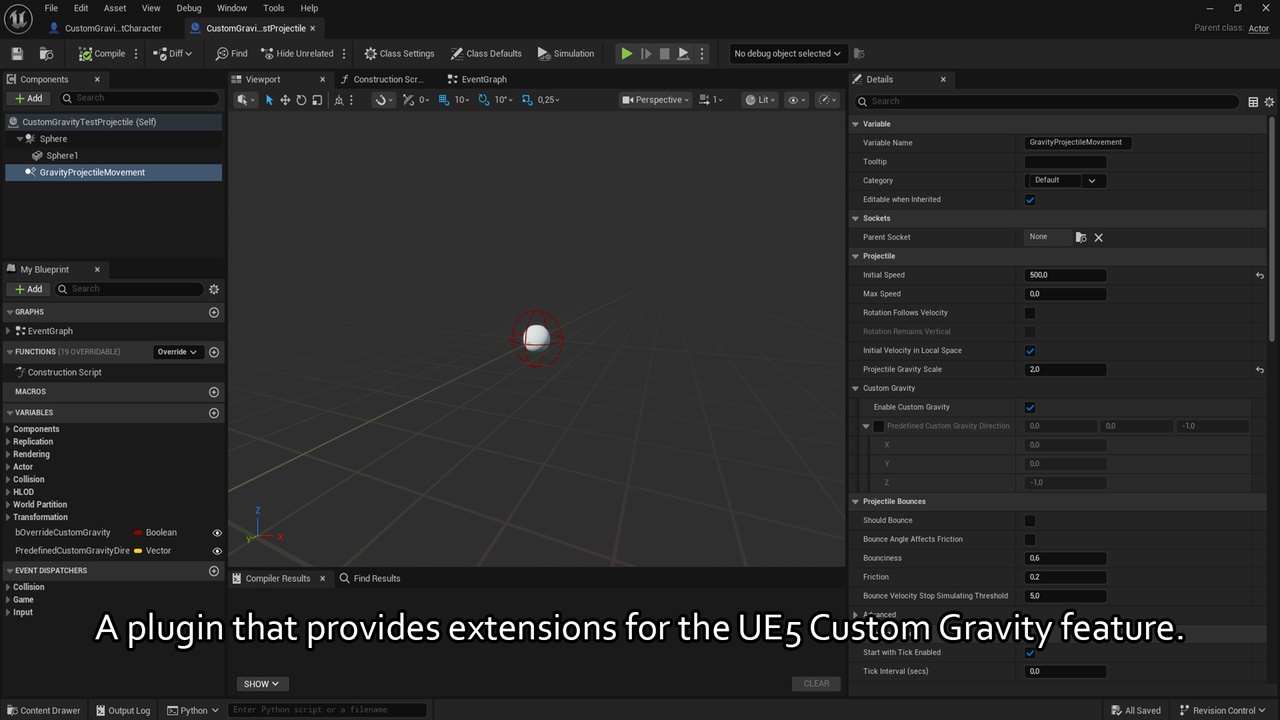Screen dimensions: 1280x720
Task: Enable Should Bounce checkbox
Action: [1030, 521]
